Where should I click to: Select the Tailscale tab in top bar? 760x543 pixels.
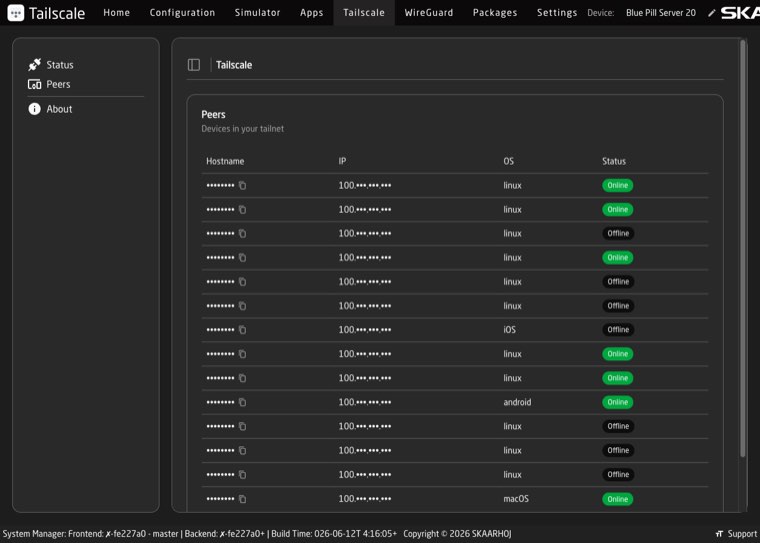[364, 13]
